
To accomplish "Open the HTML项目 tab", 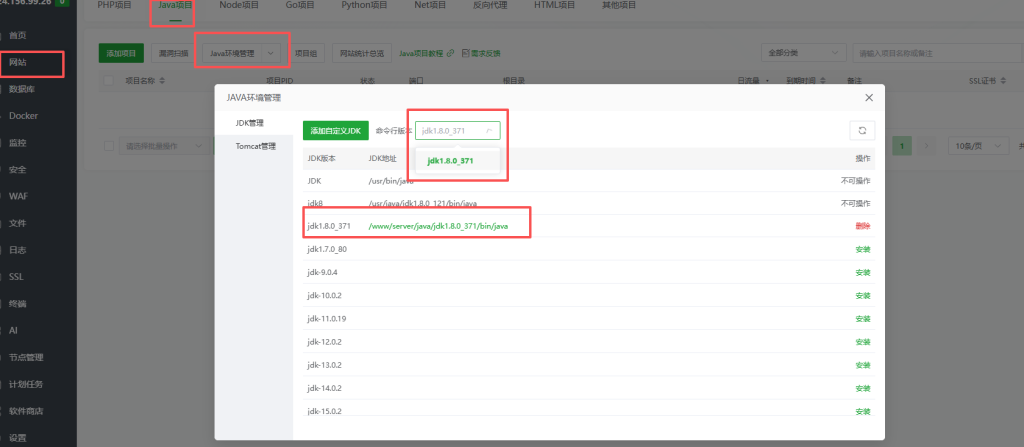I will click(x=554, y=5).
